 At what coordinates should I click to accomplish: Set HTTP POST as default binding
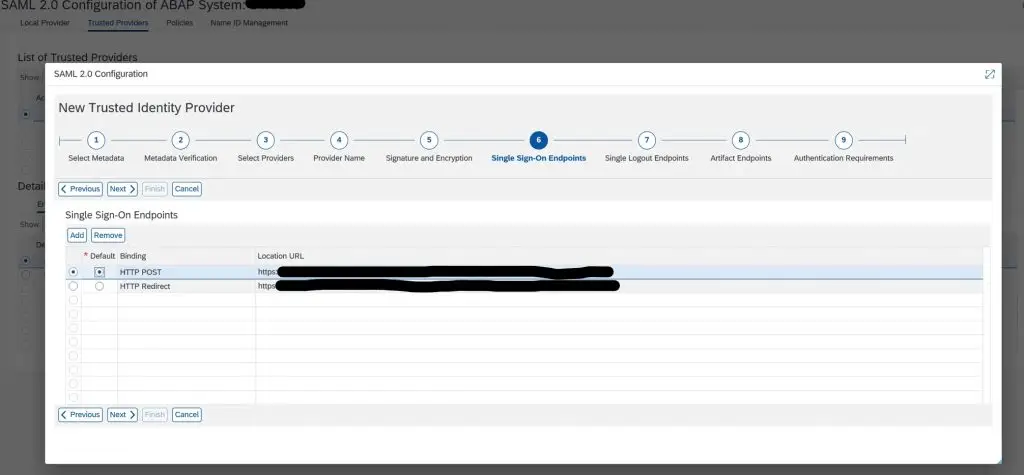(x=99, y=272)
